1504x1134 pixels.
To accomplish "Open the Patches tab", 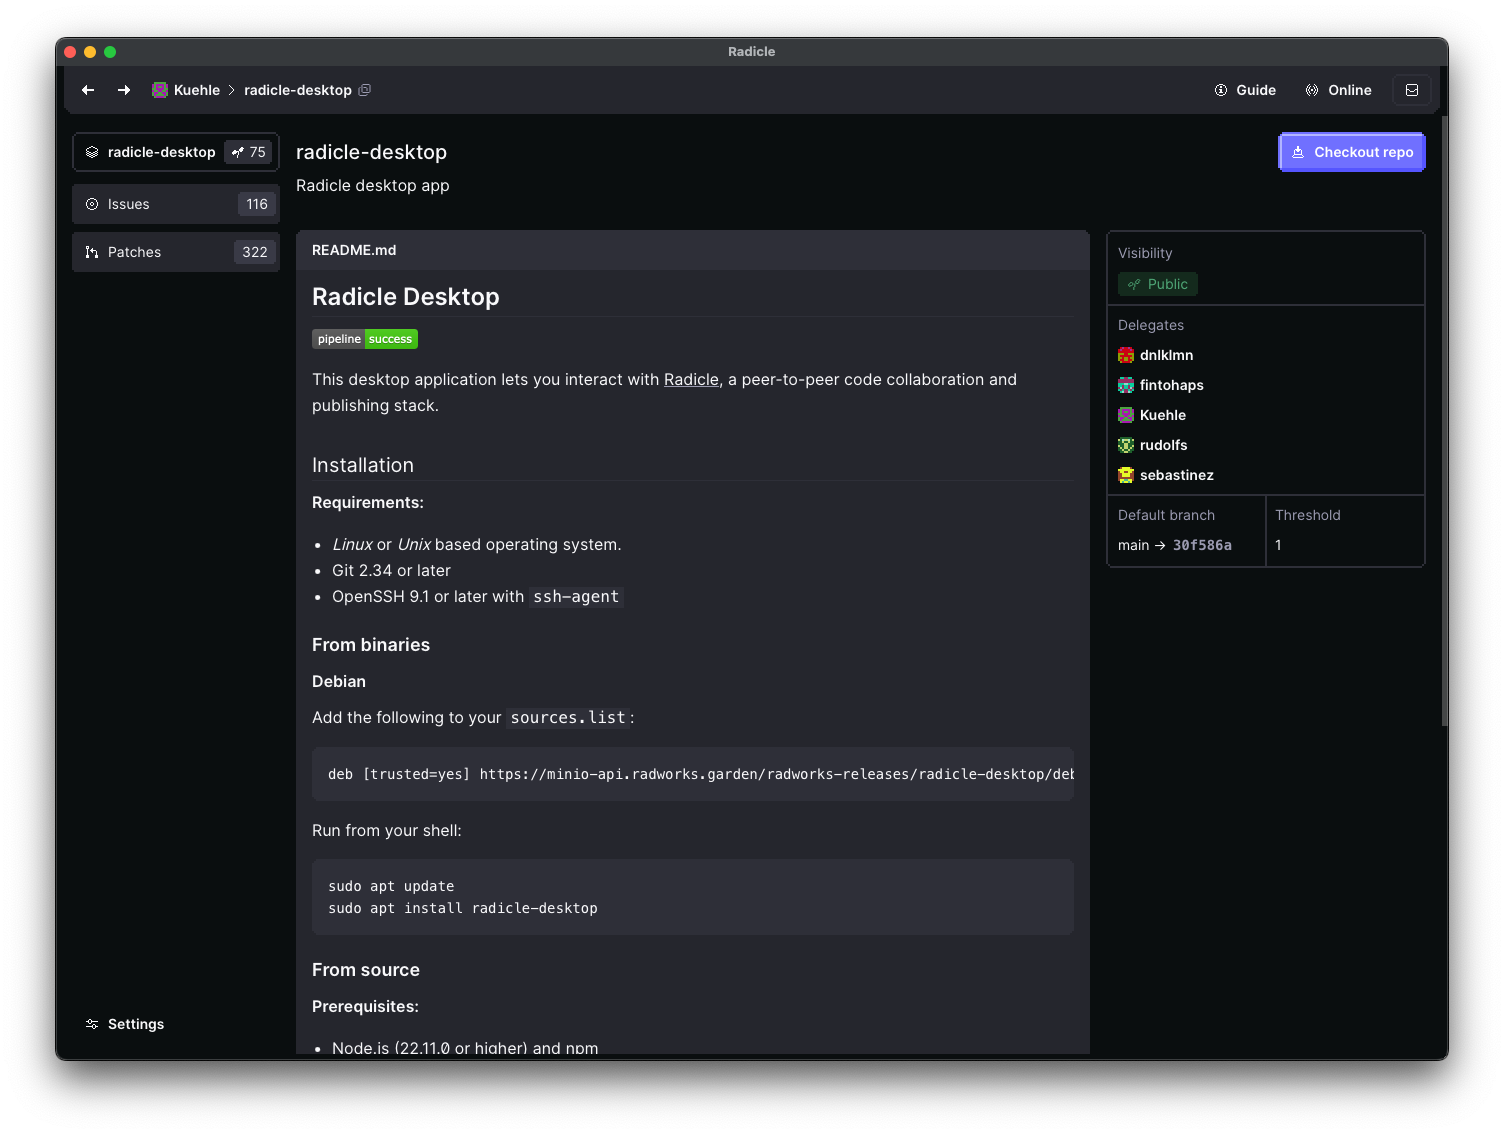I will click(x=176, y=252).
